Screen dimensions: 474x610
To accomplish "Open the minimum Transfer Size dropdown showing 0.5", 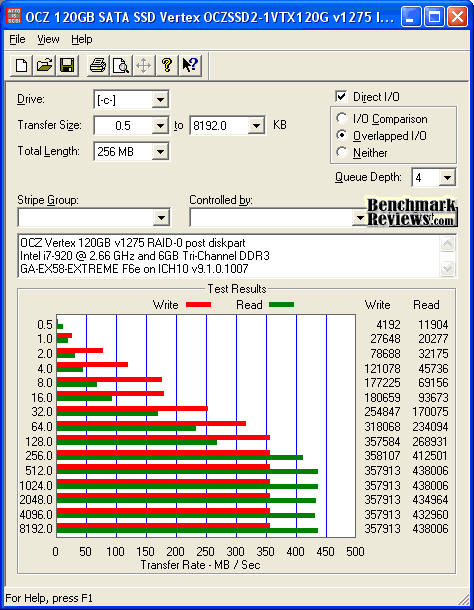I will click(160, 126).
